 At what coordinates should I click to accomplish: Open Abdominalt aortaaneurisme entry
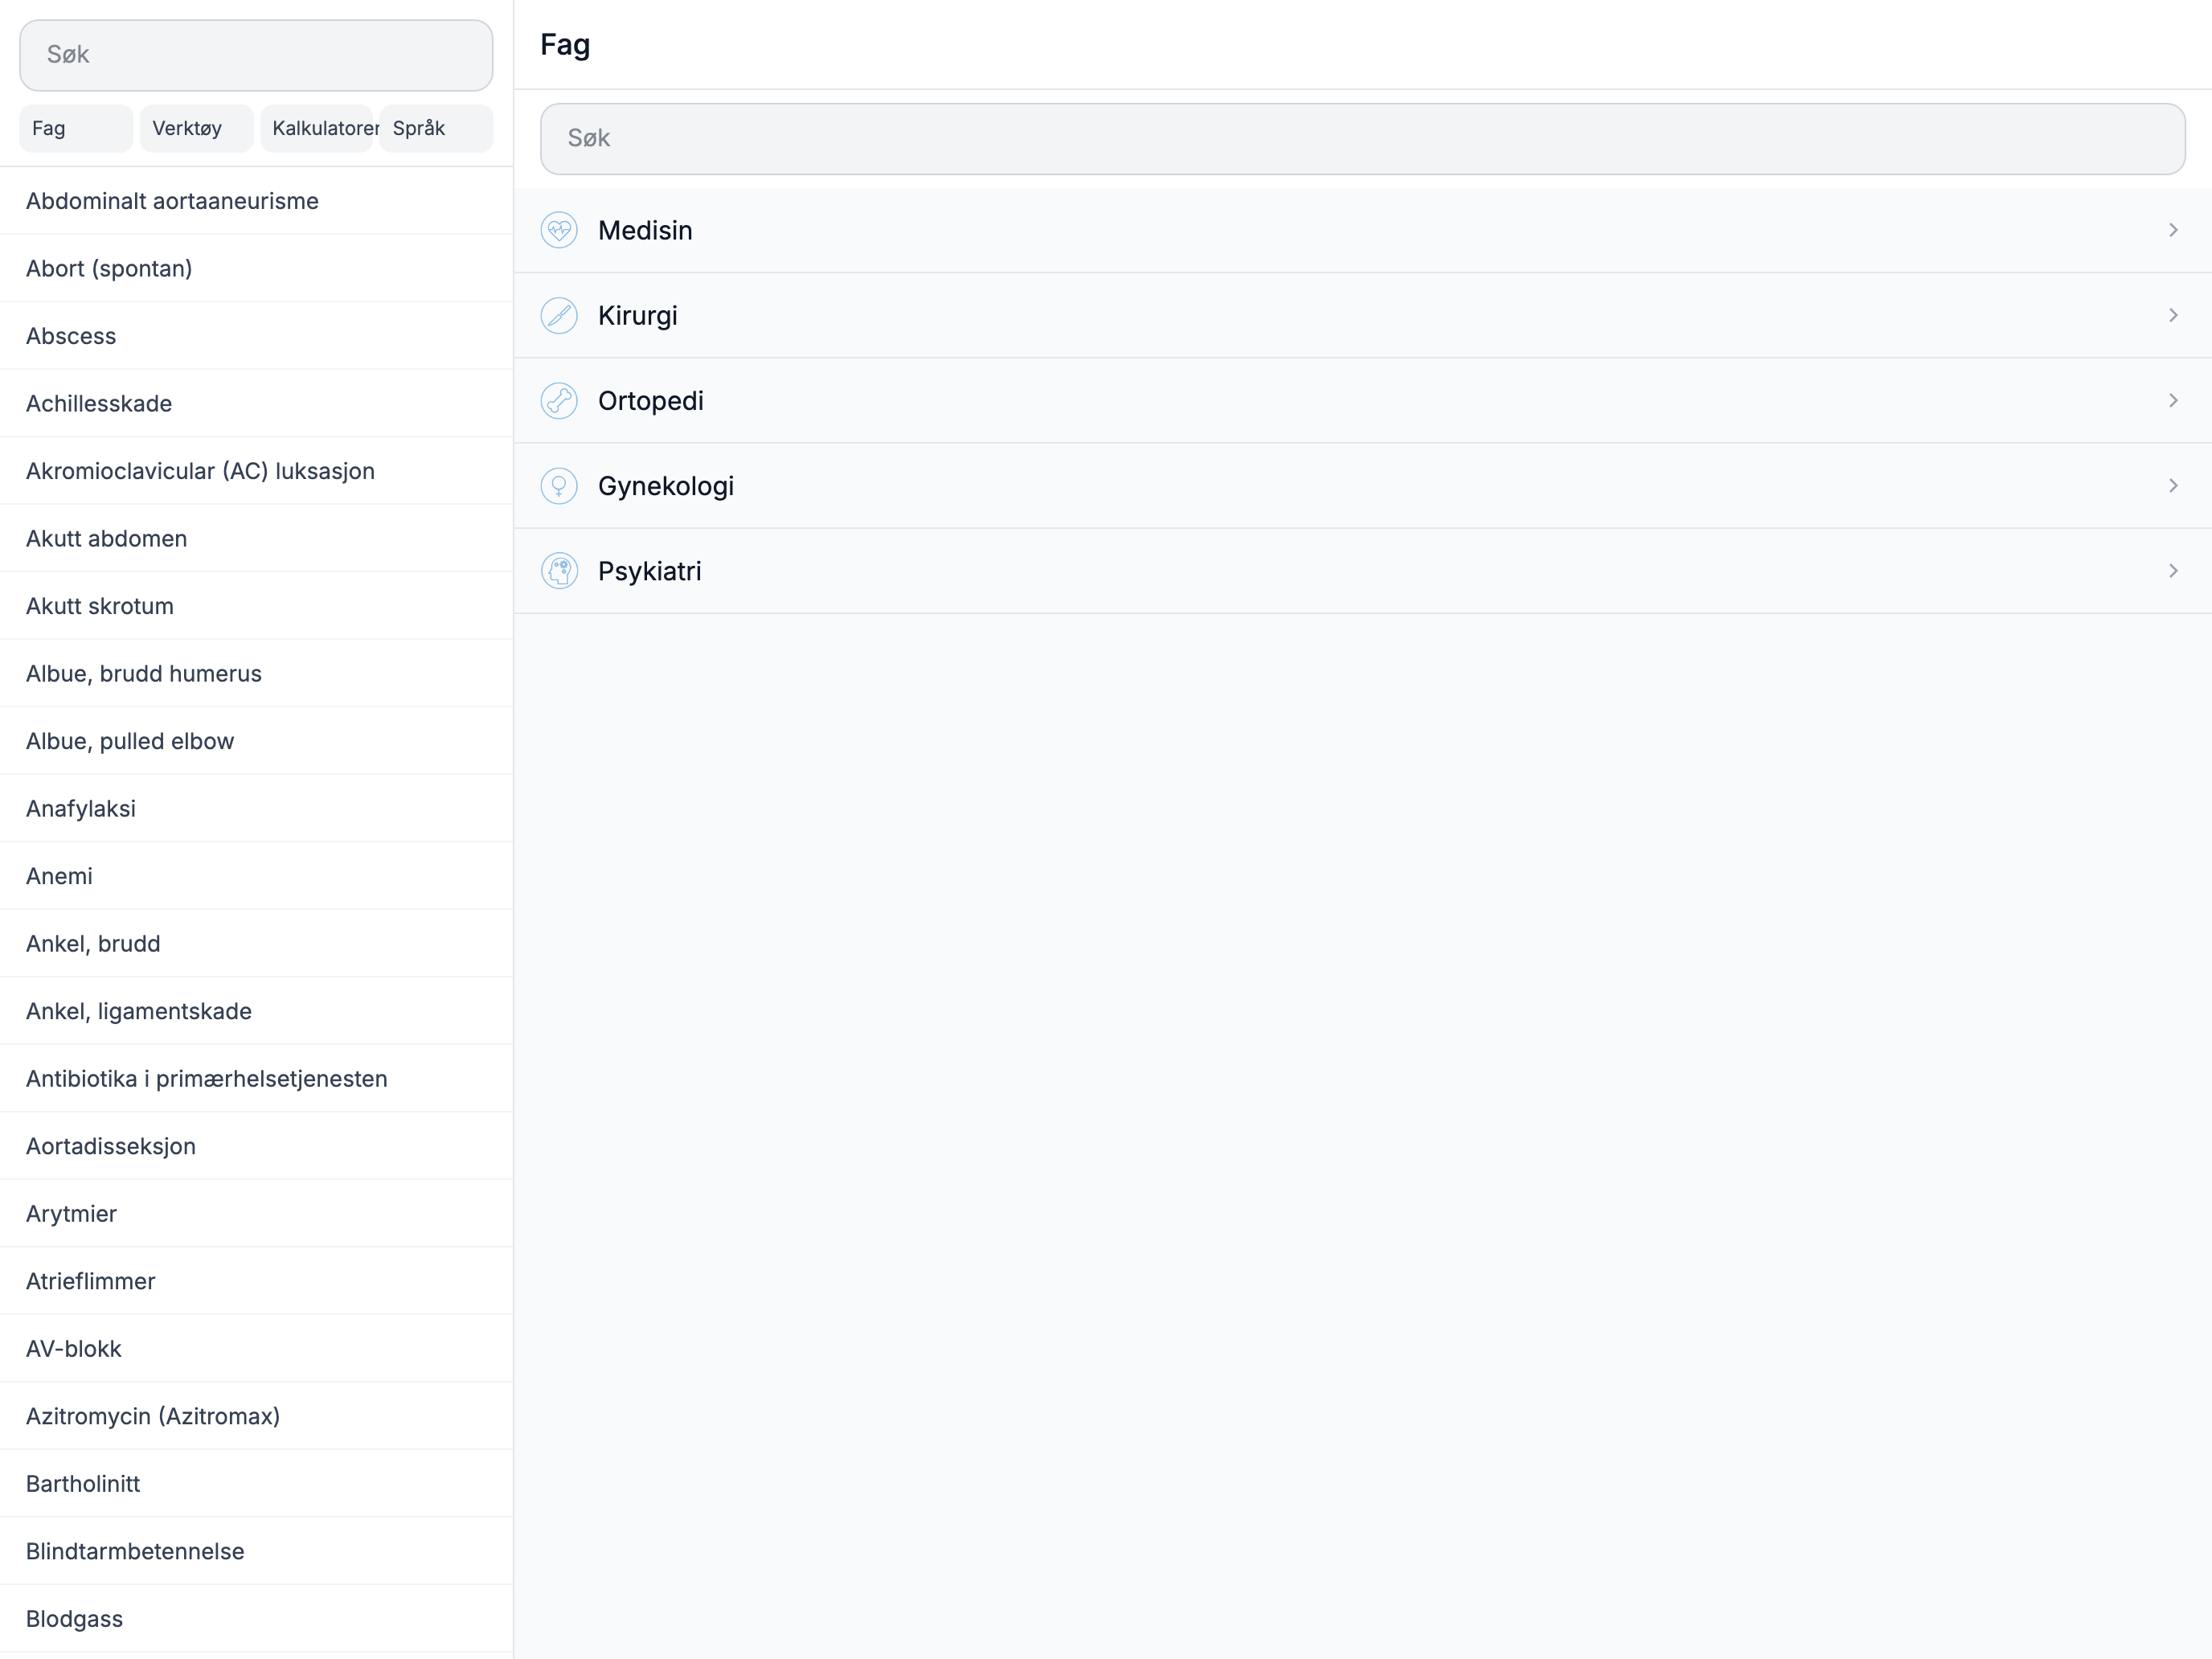tap(256, 201)
